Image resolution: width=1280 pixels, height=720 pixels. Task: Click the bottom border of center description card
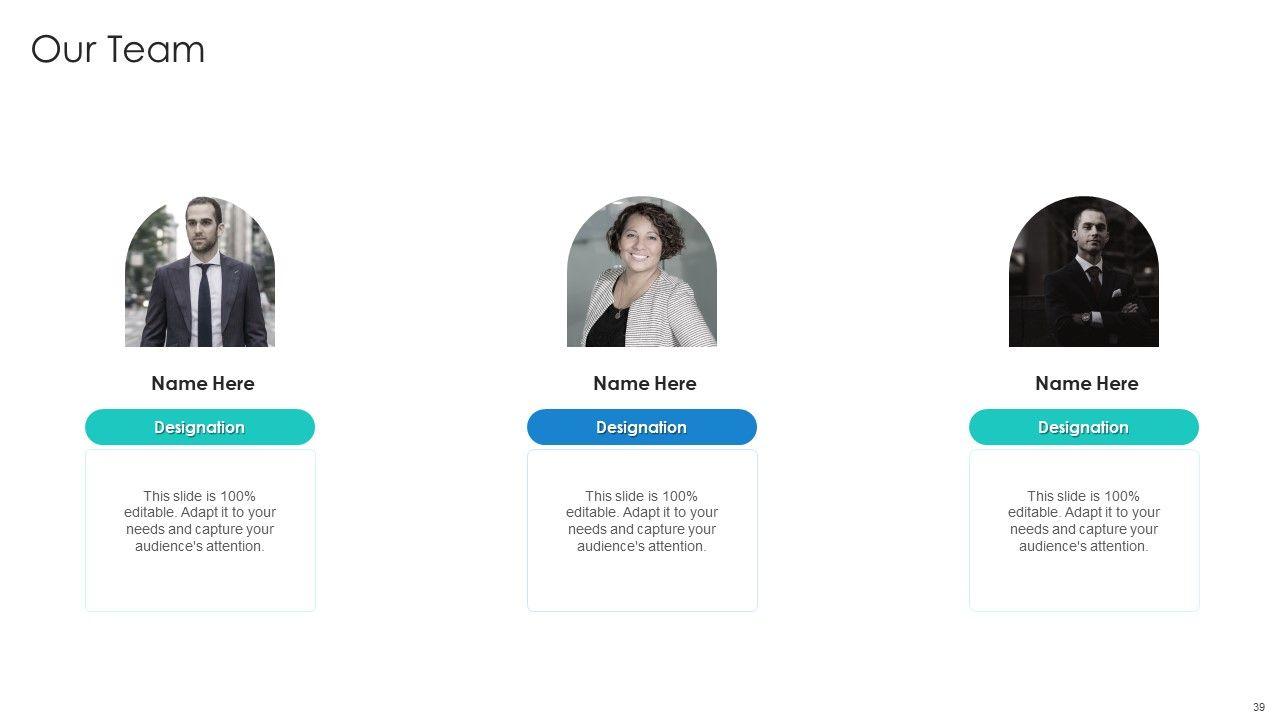click(x=642, y=610)
